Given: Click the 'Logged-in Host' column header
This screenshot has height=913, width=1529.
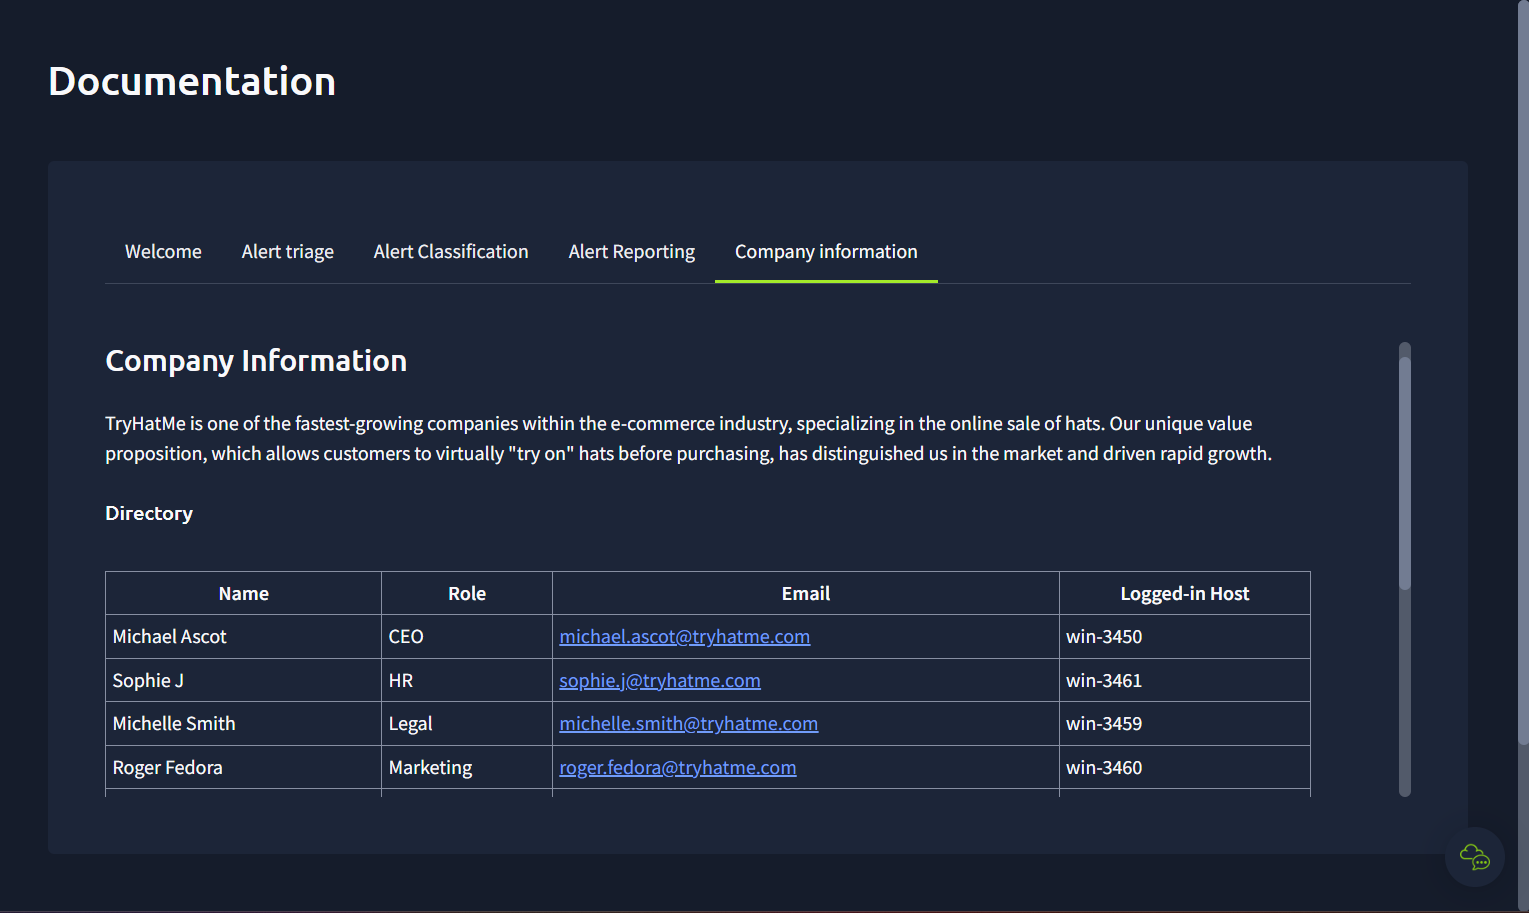Looking at the screenshot, I should 1185,594.
